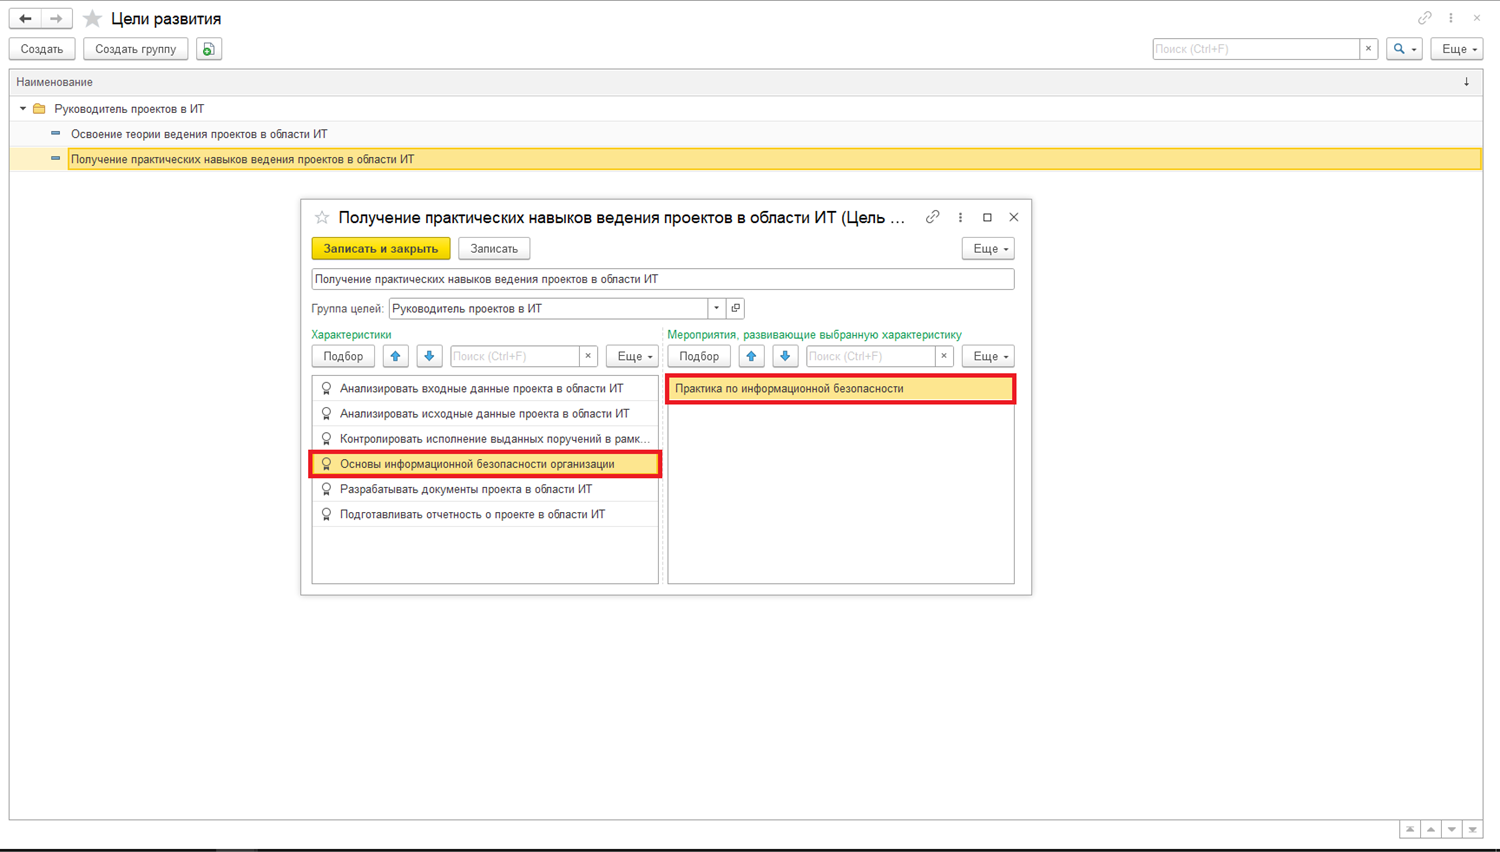Select Разрабатывать документы проекта в области ИТ
Screen dimensions: 1500x852
point(485,489)
